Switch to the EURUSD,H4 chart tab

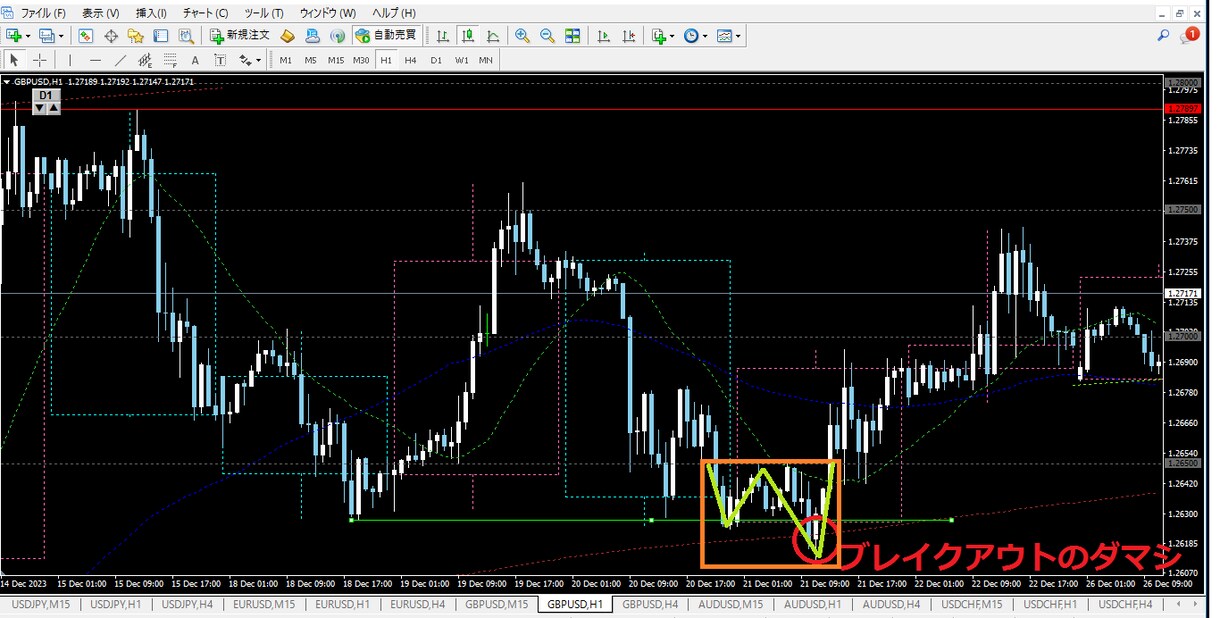click(x=418, y=604)
